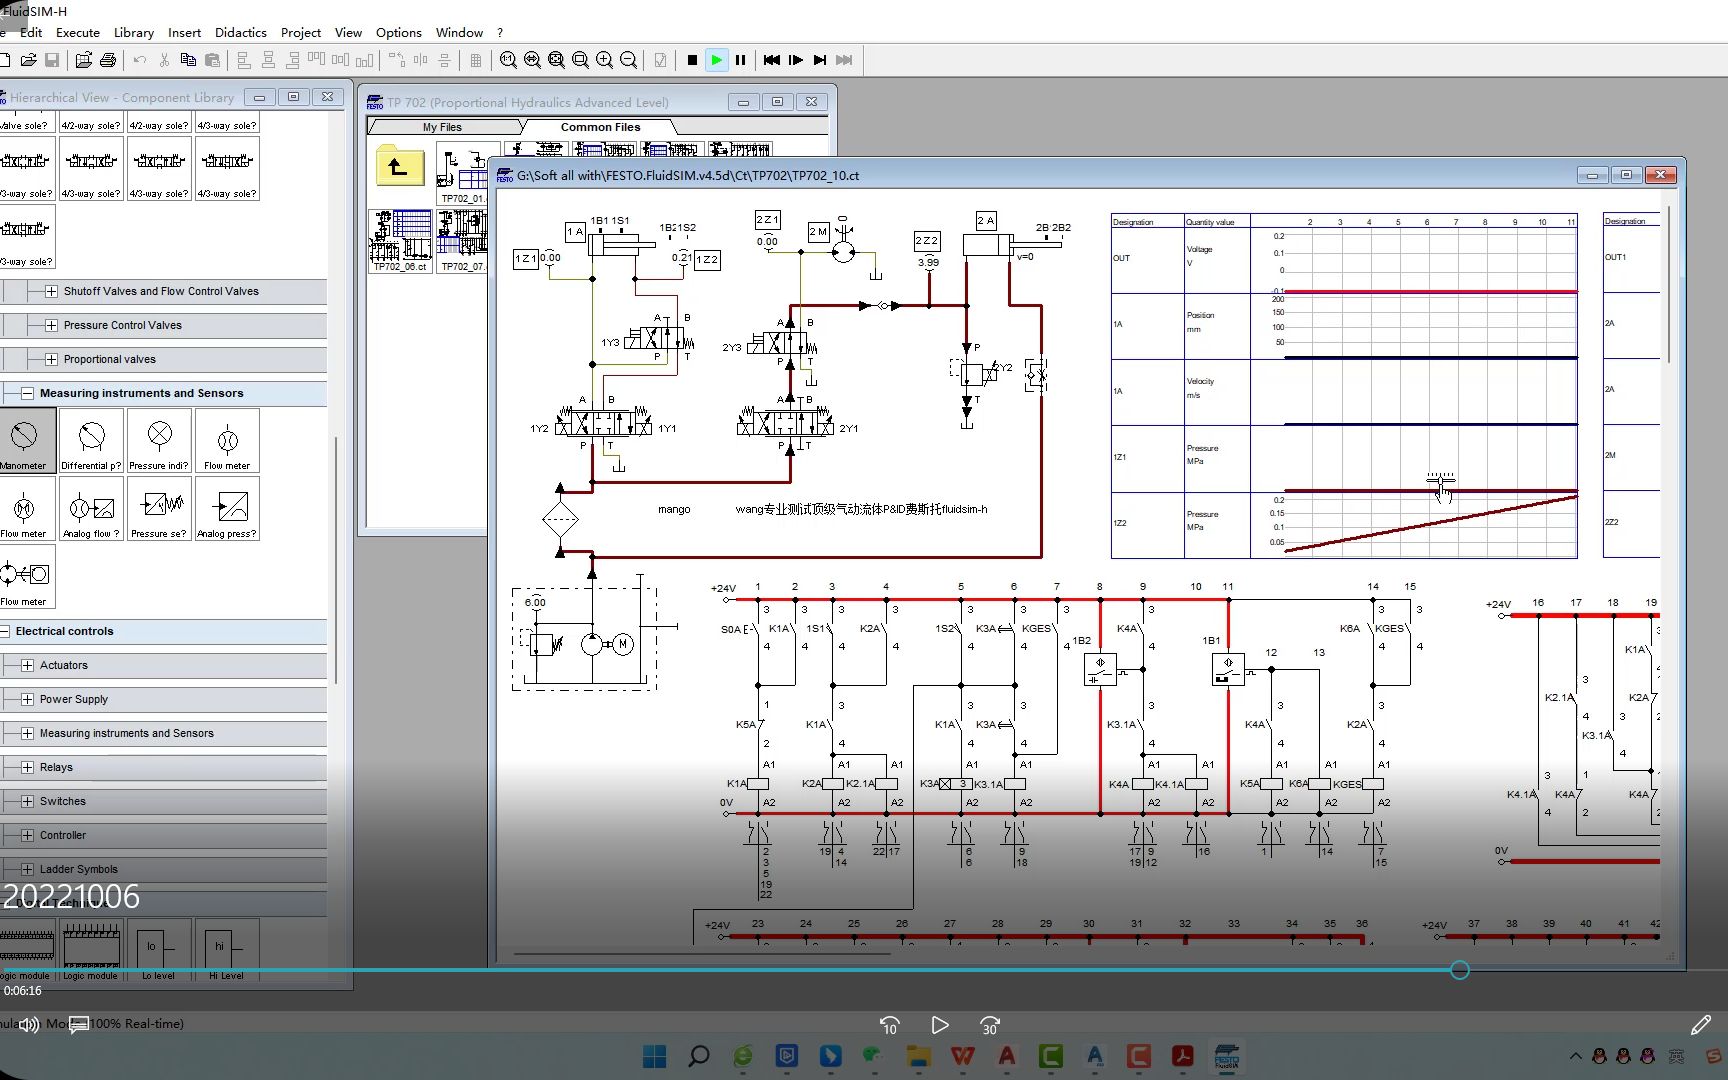Screen dimensions: 1728x1080
Task: Print the circuit diagram
Action: (x=108, y=60)
